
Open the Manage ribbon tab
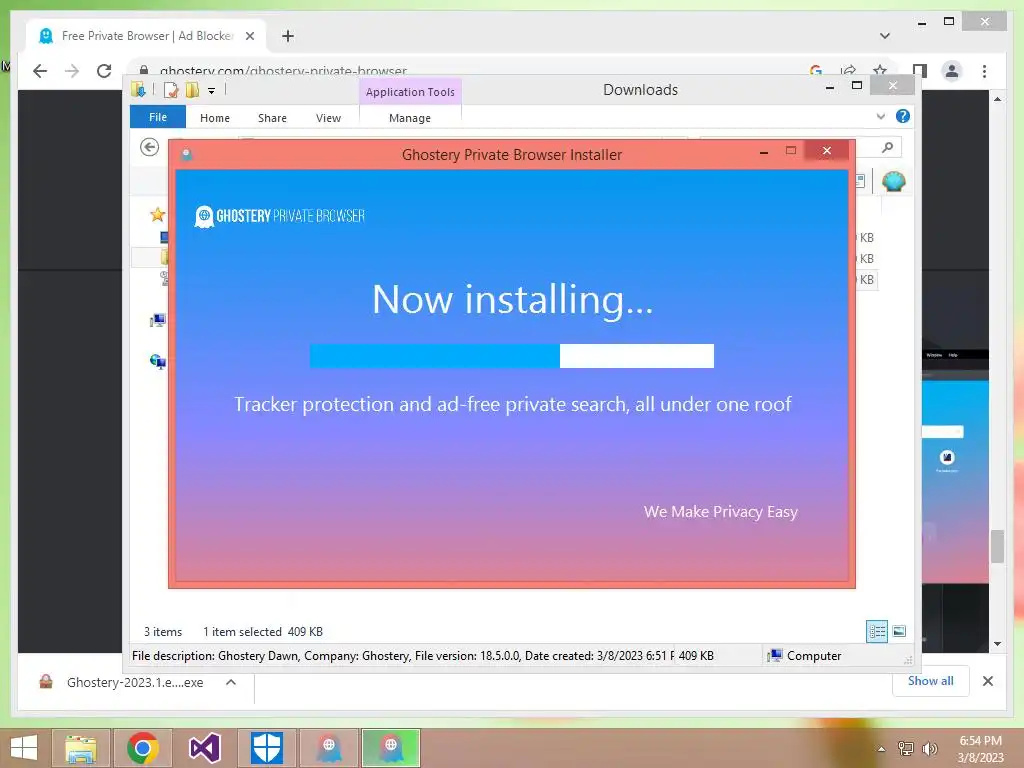tap(409, 118)
